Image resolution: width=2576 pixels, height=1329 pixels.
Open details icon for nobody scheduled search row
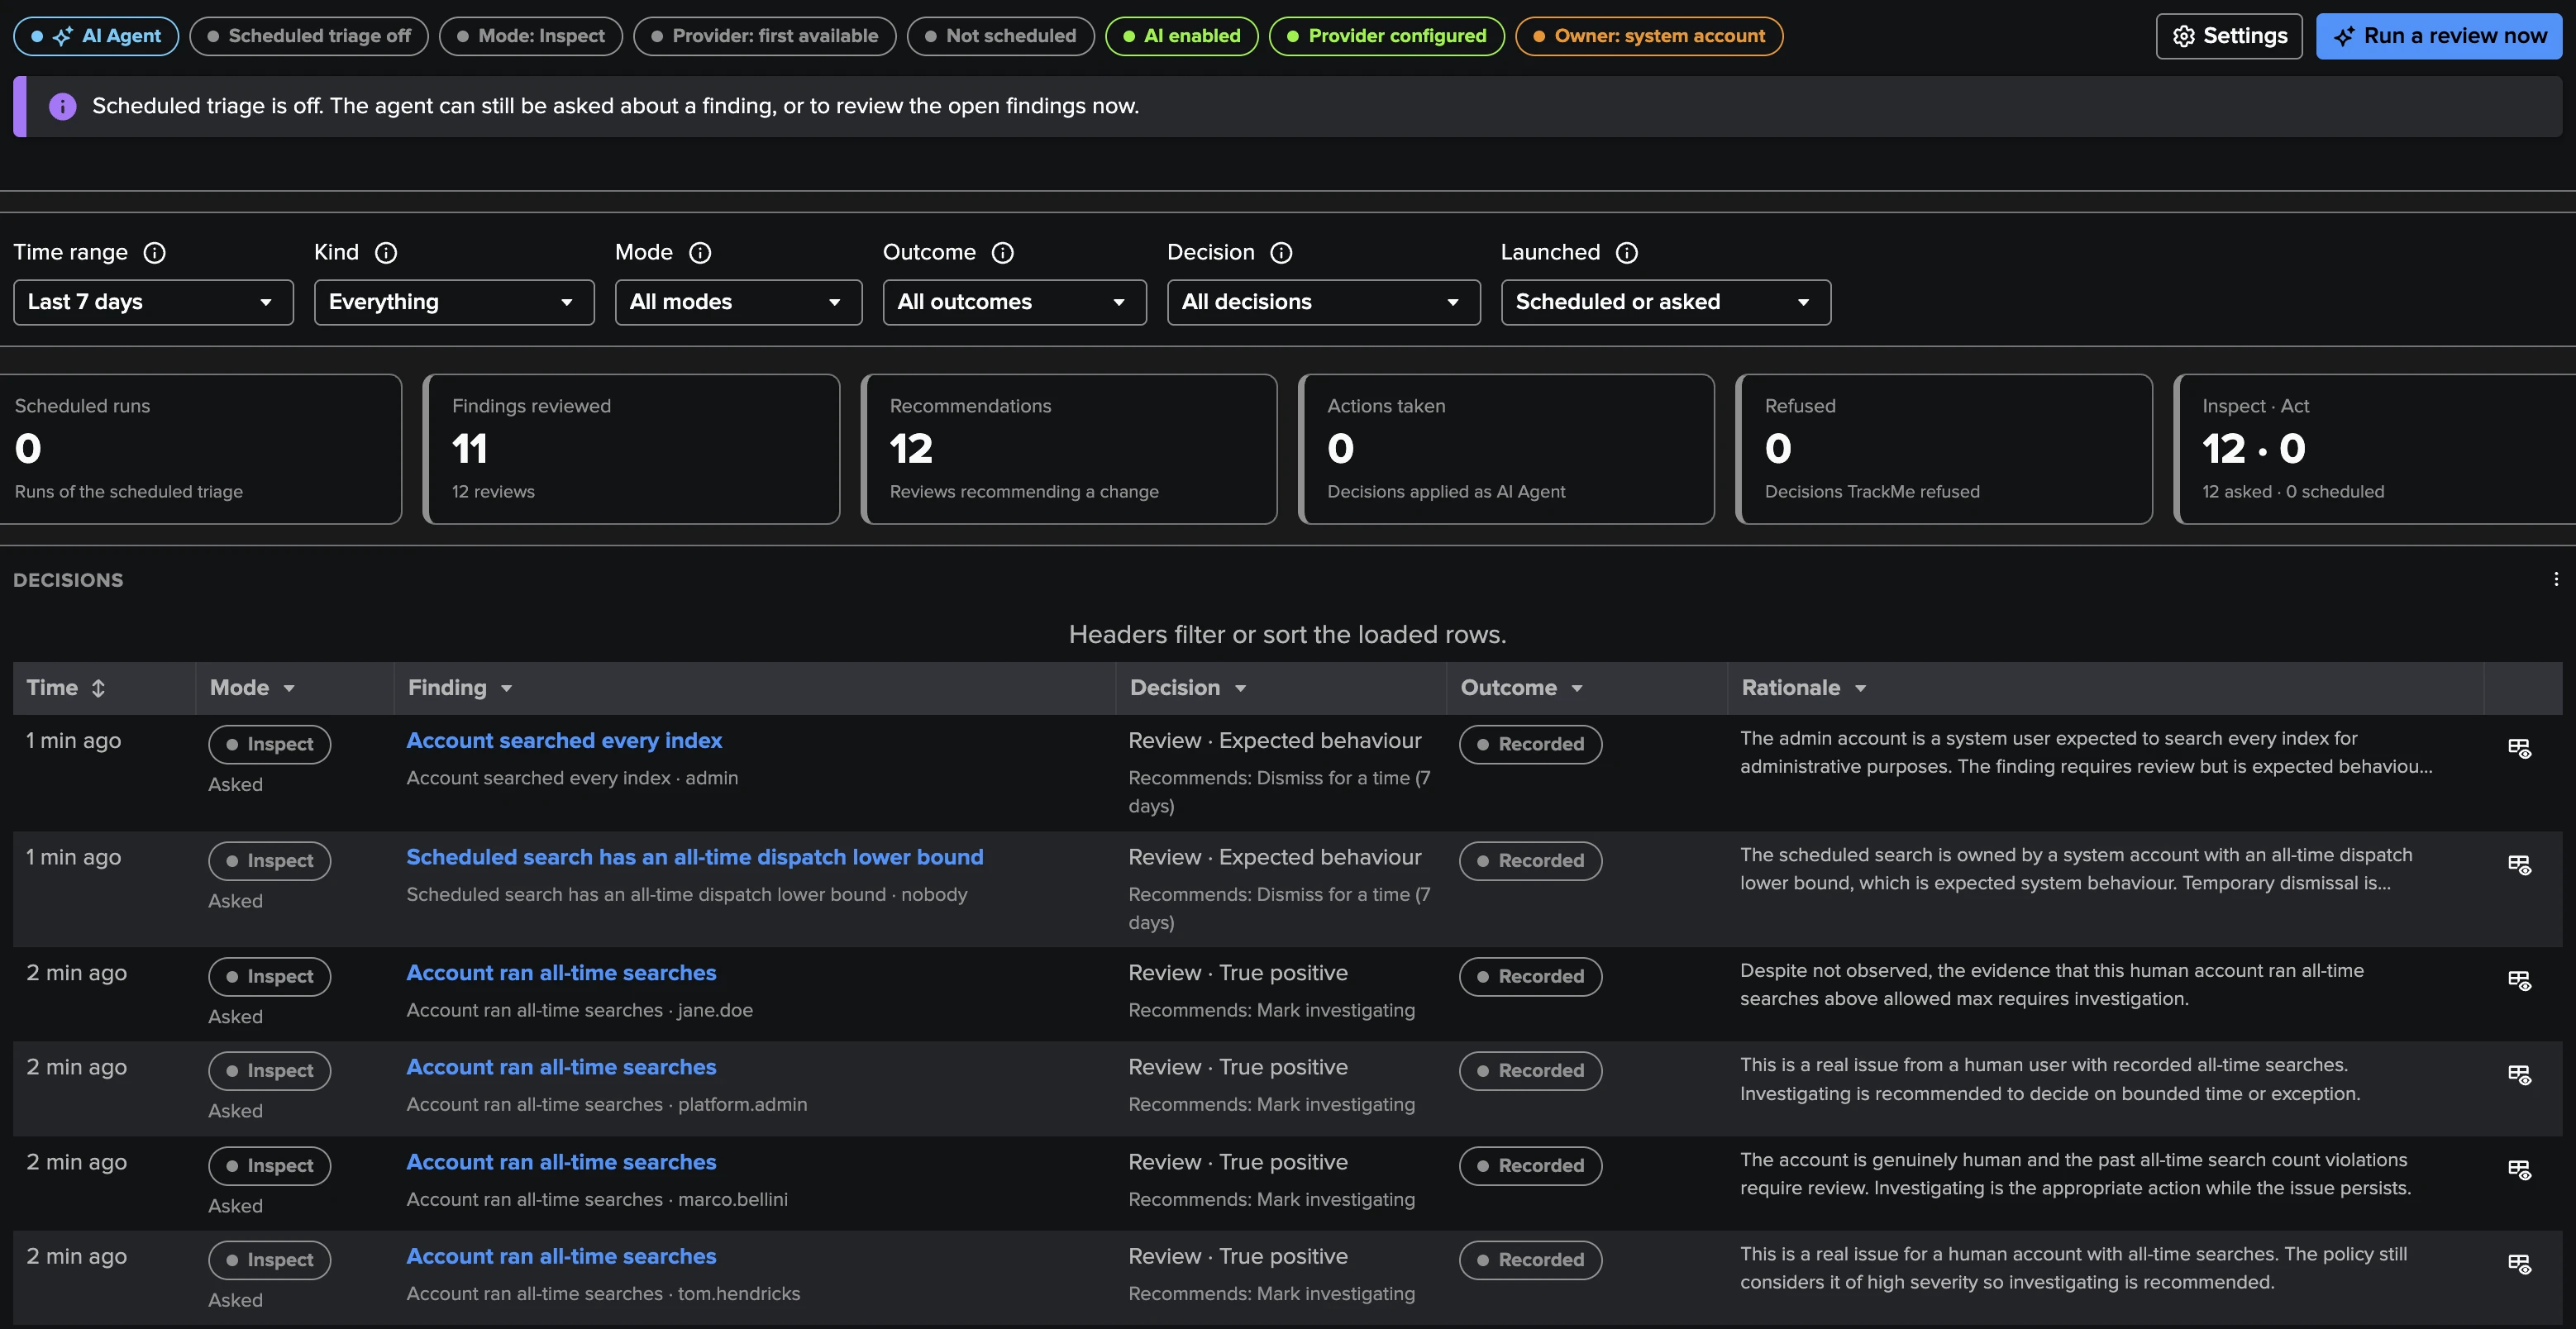tap(2519, 864)
